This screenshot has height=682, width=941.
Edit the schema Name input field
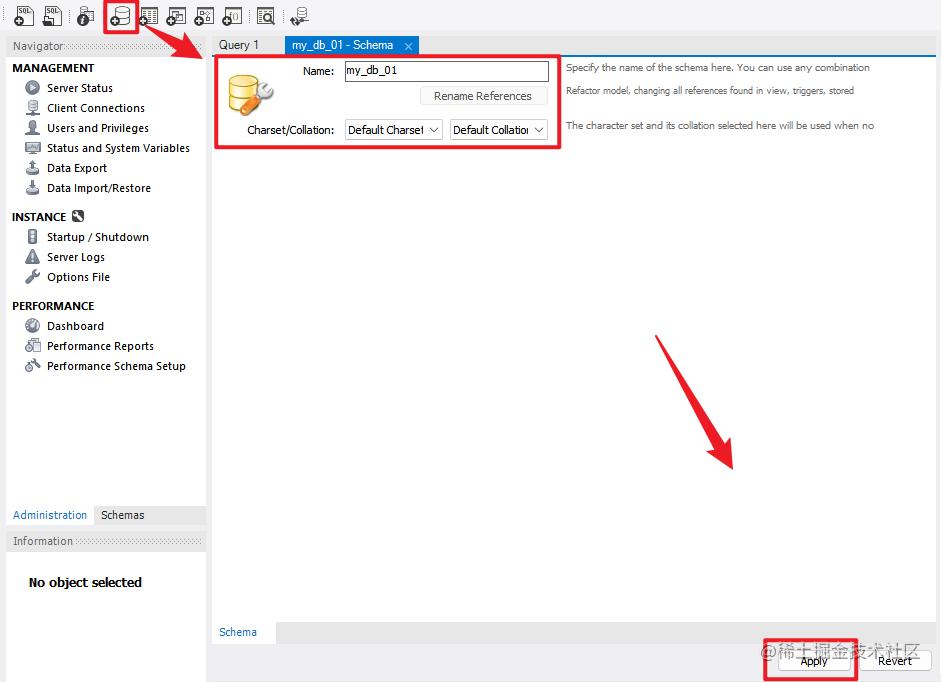coord(445,71)
